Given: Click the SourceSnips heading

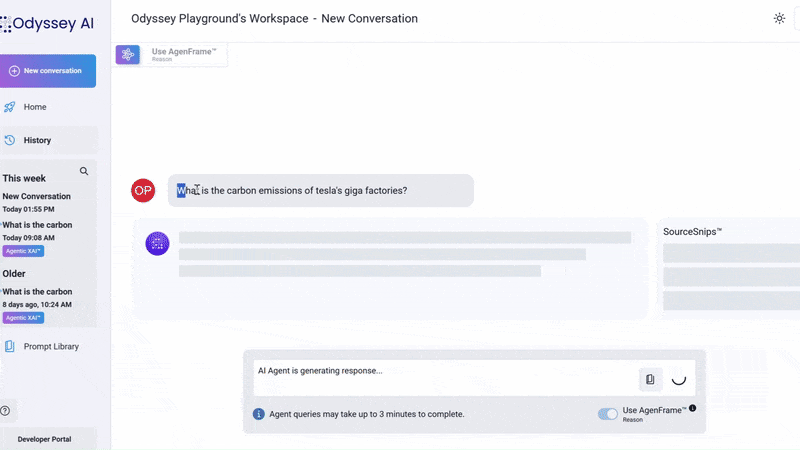Looking at the screenshot, I should [x=692, y=232].
